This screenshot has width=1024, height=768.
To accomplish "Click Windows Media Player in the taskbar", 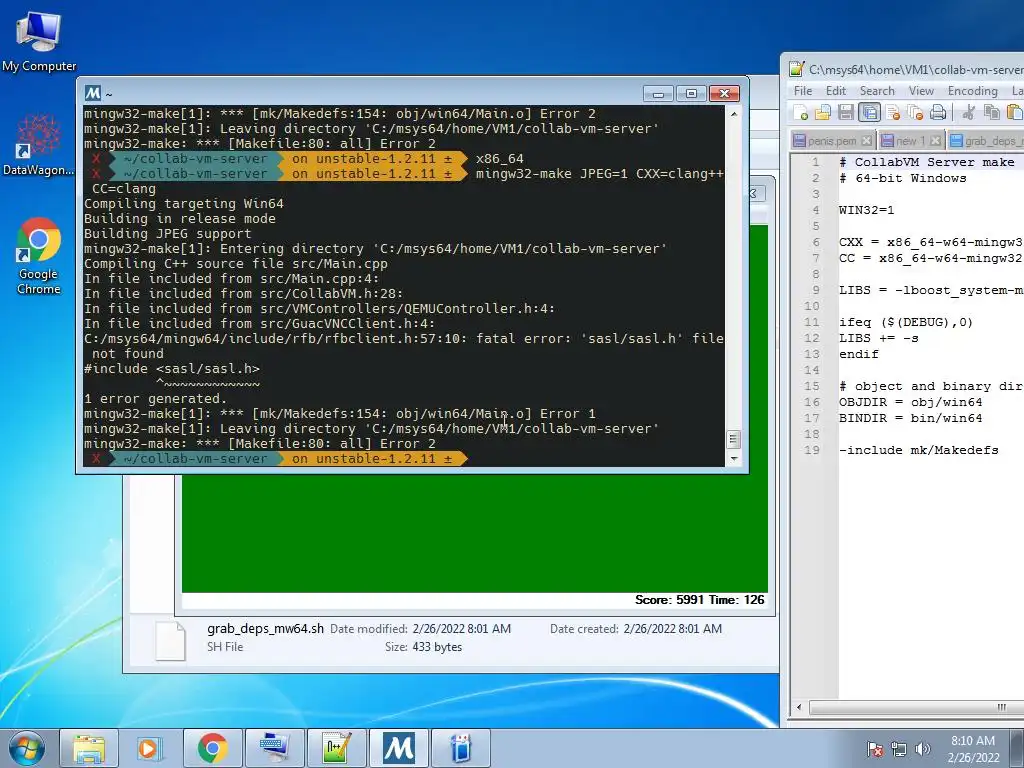I will click(150, 748).
